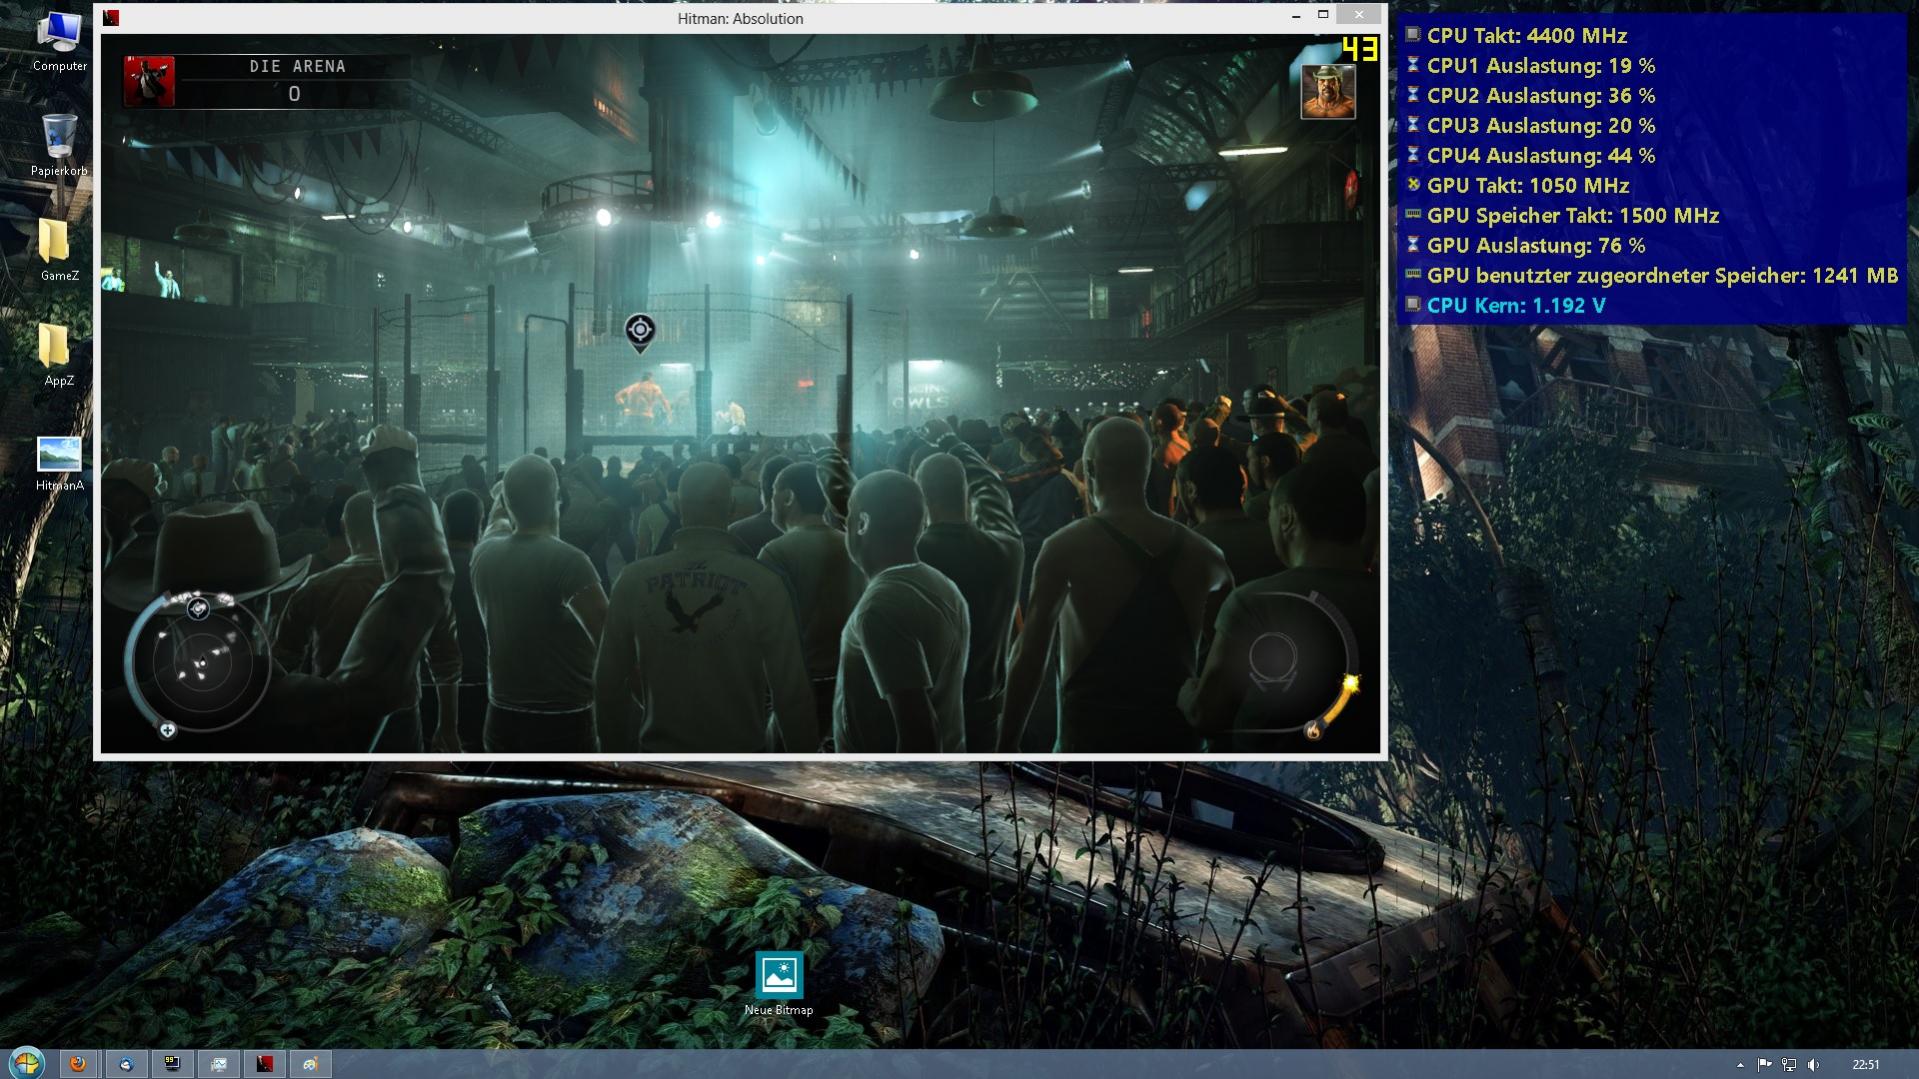The width and height of the screenshot is (1919, 1079).
Task: Select the Neue Bitmap desktop file
Action: (x=778, y=984)
